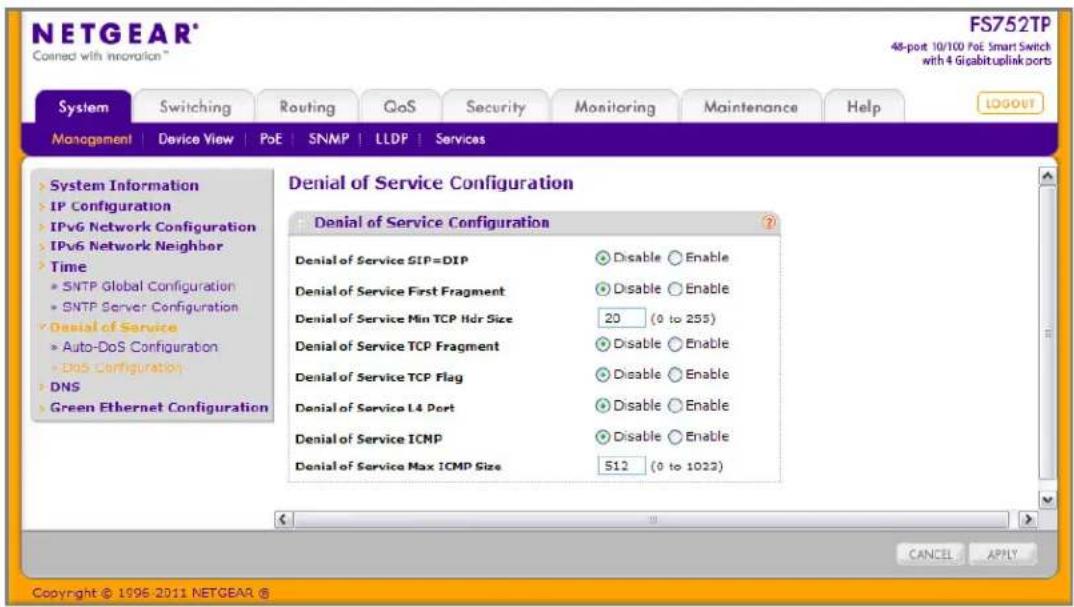The width and height of the screenshot is (1074, 607).
Task: Select Enable for Denial of Service ICMP
Action: 675,436
